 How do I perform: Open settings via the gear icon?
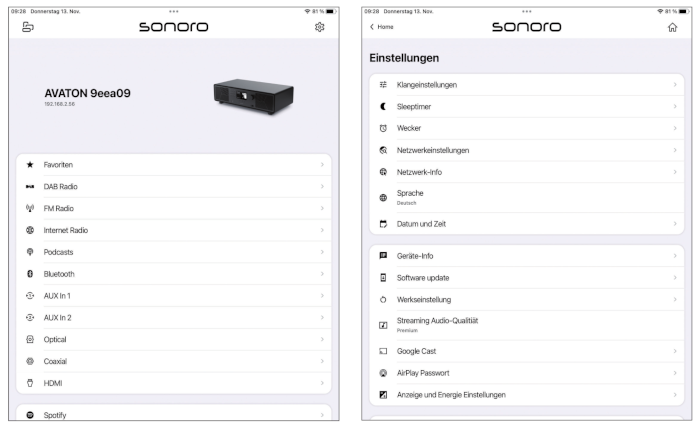pyautogui.click(x=319, y=27)
